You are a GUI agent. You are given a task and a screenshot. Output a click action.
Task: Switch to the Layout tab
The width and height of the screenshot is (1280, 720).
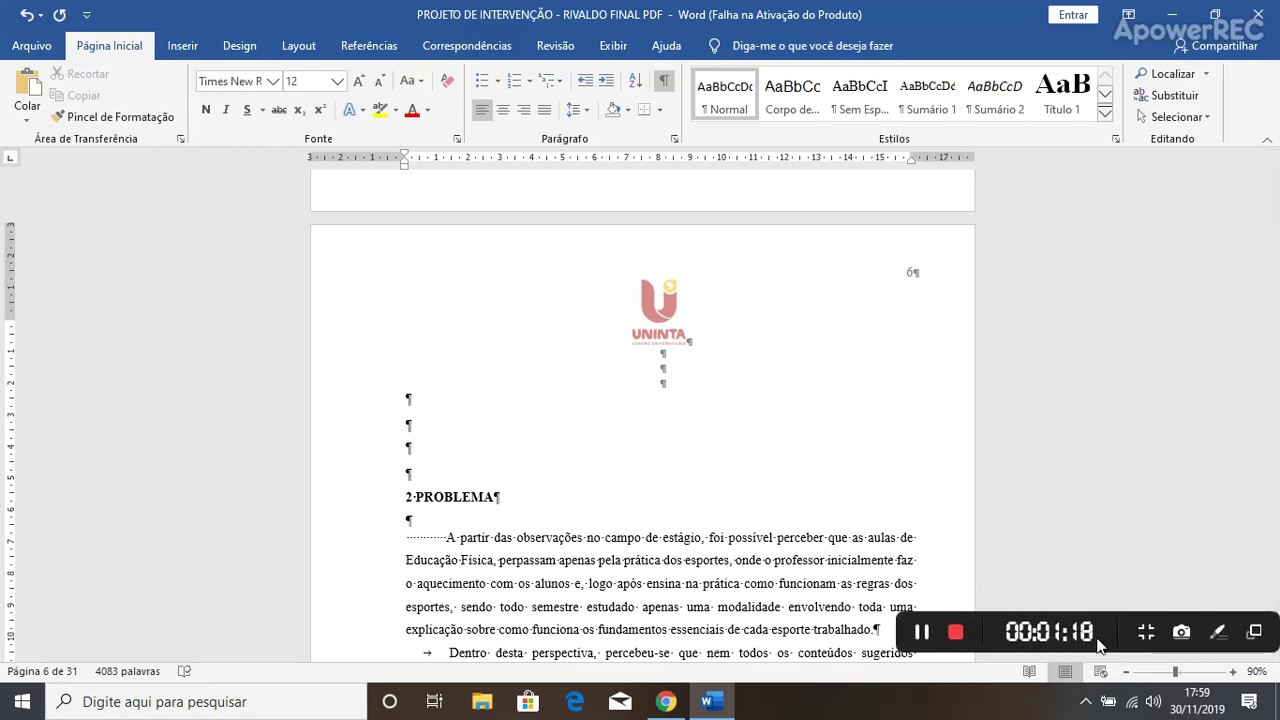(x=298, y=46)
